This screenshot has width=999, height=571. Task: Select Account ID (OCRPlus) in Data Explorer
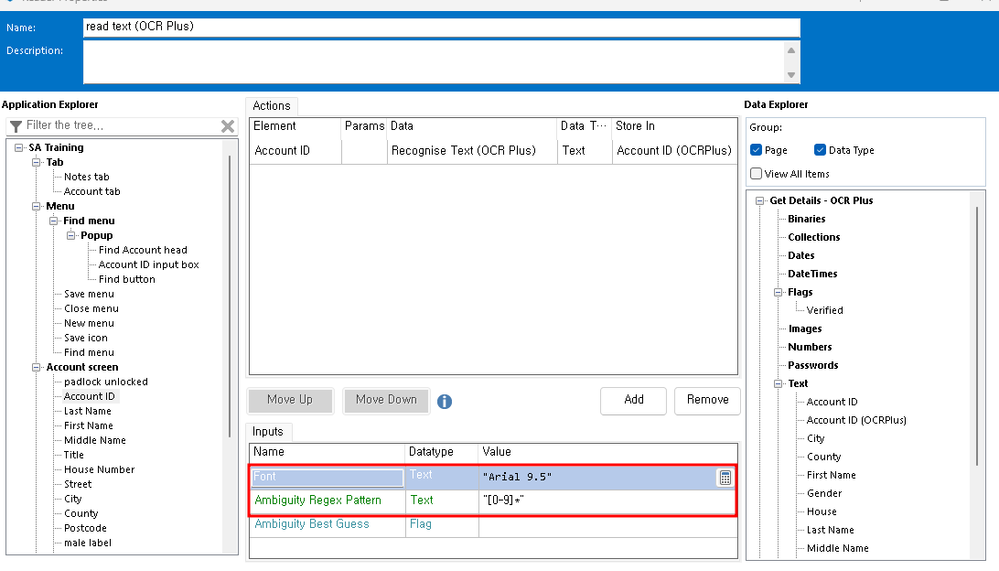(x=856, y=420)
